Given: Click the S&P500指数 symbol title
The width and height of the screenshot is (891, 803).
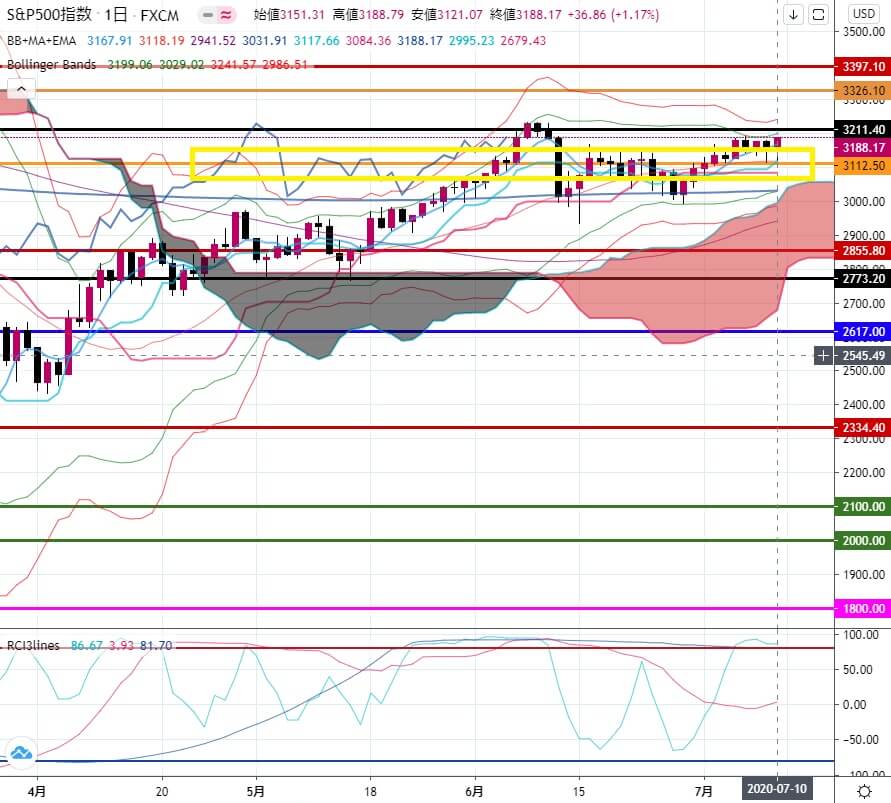Looking at the screenshot, I should pos(49,14).
